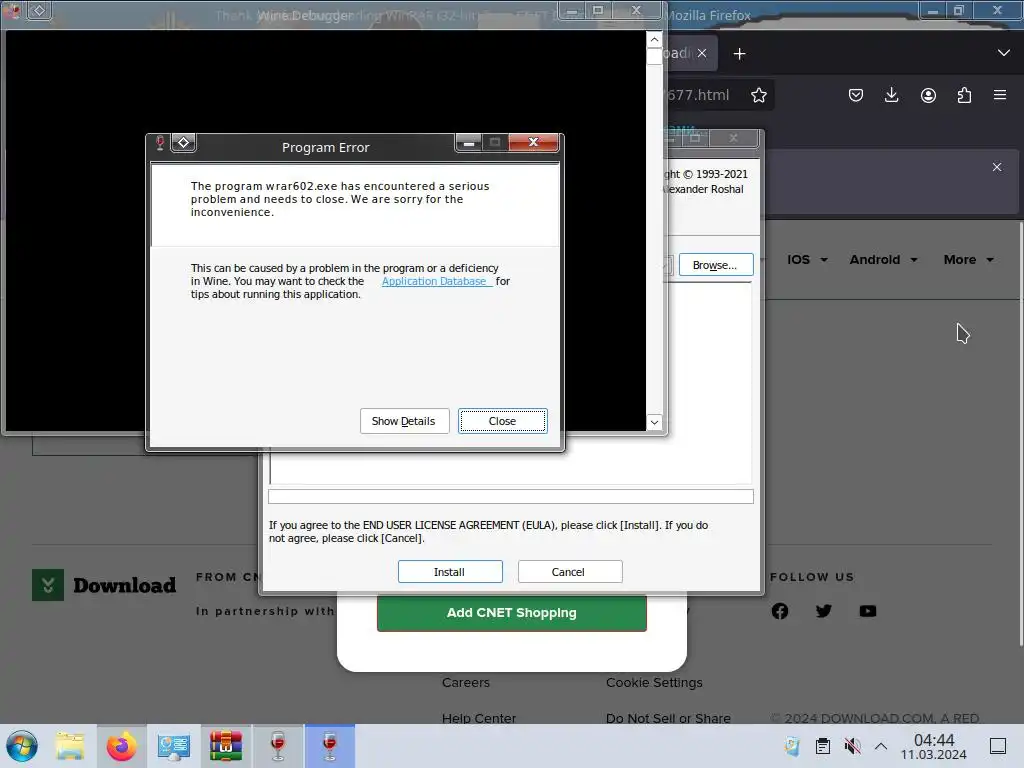Open Firefox hamburger application menu
Screen dimensions: 1024x768
(x=1000, y=95)
